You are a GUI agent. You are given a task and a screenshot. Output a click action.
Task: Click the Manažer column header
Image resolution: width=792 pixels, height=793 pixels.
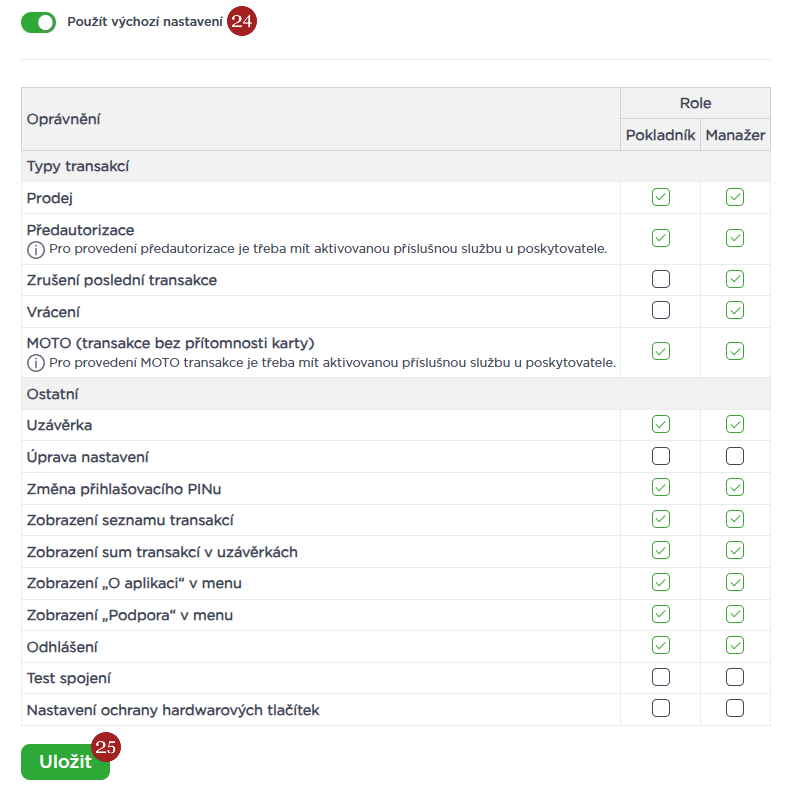point(735,135)
